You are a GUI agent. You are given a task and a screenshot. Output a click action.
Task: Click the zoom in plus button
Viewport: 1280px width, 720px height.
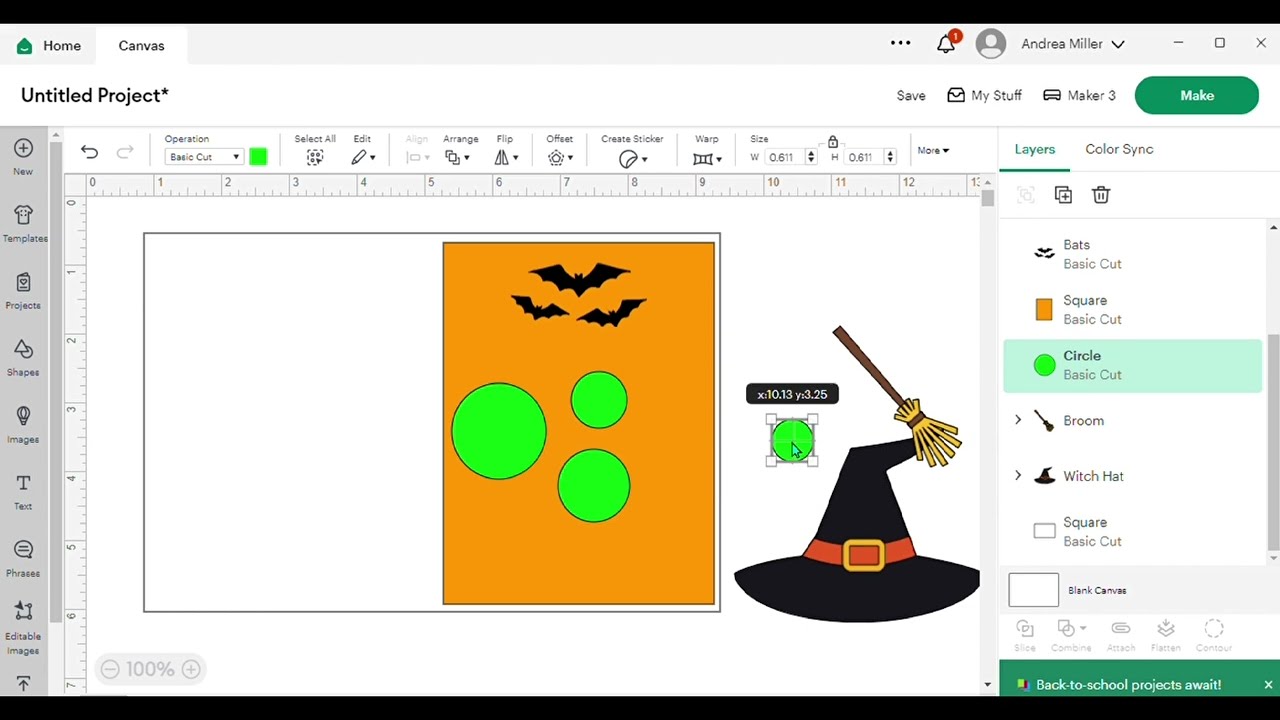[191, 669]
